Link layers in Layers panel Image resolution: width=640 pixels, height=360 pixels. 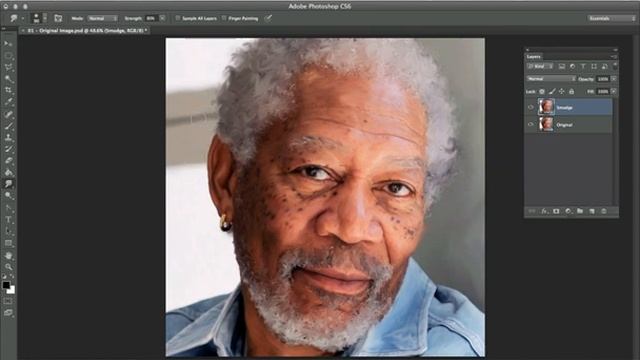click(532, 211)
